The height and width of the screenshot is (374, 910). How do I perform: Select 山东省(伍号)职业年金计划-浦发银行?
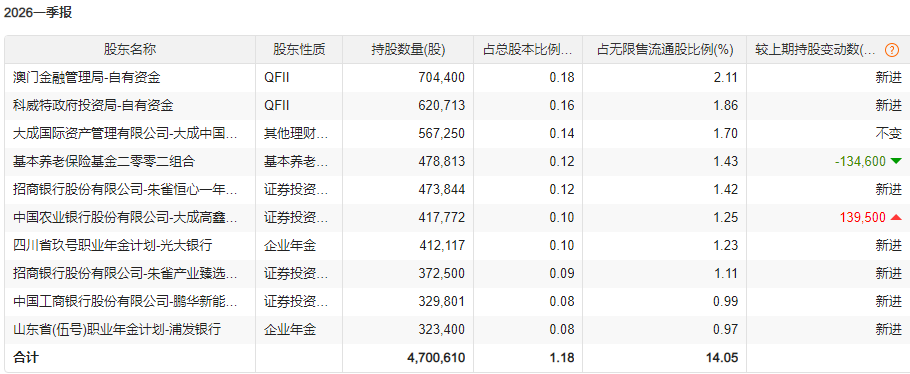pyautogui.click(x=117, y=329)
